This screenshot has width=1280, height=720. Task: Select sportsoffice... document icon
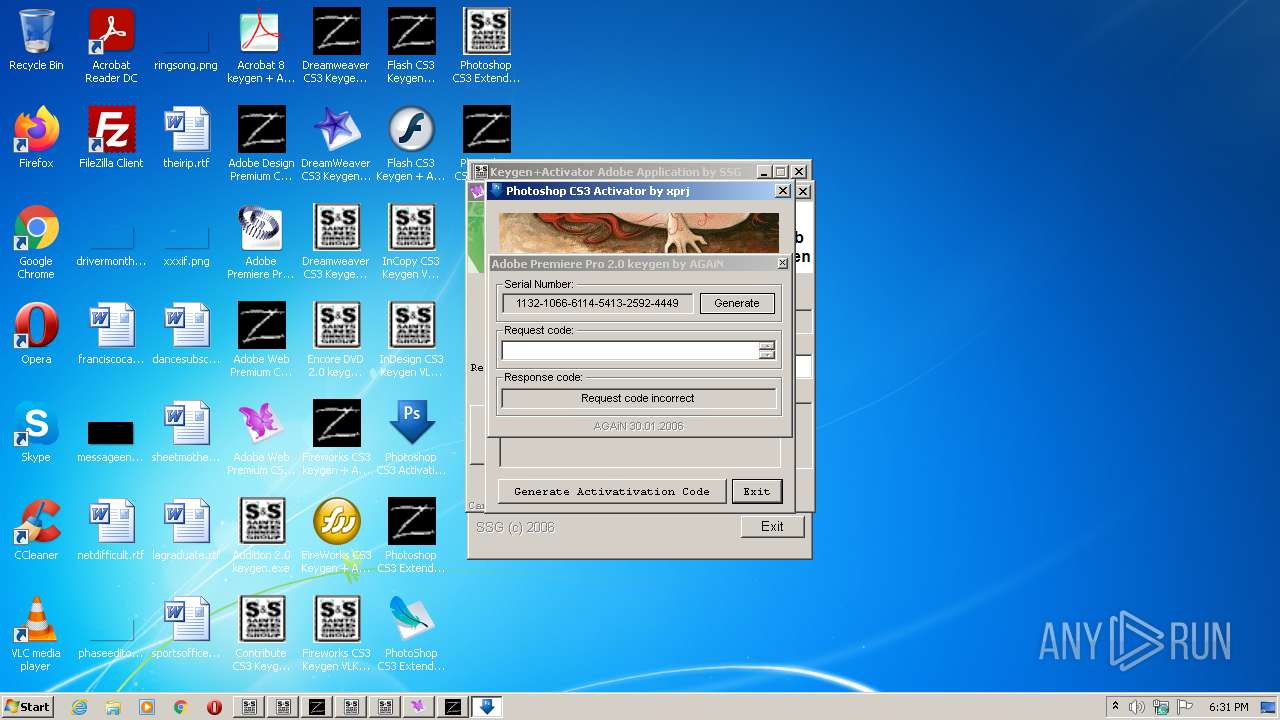[186, 628]
